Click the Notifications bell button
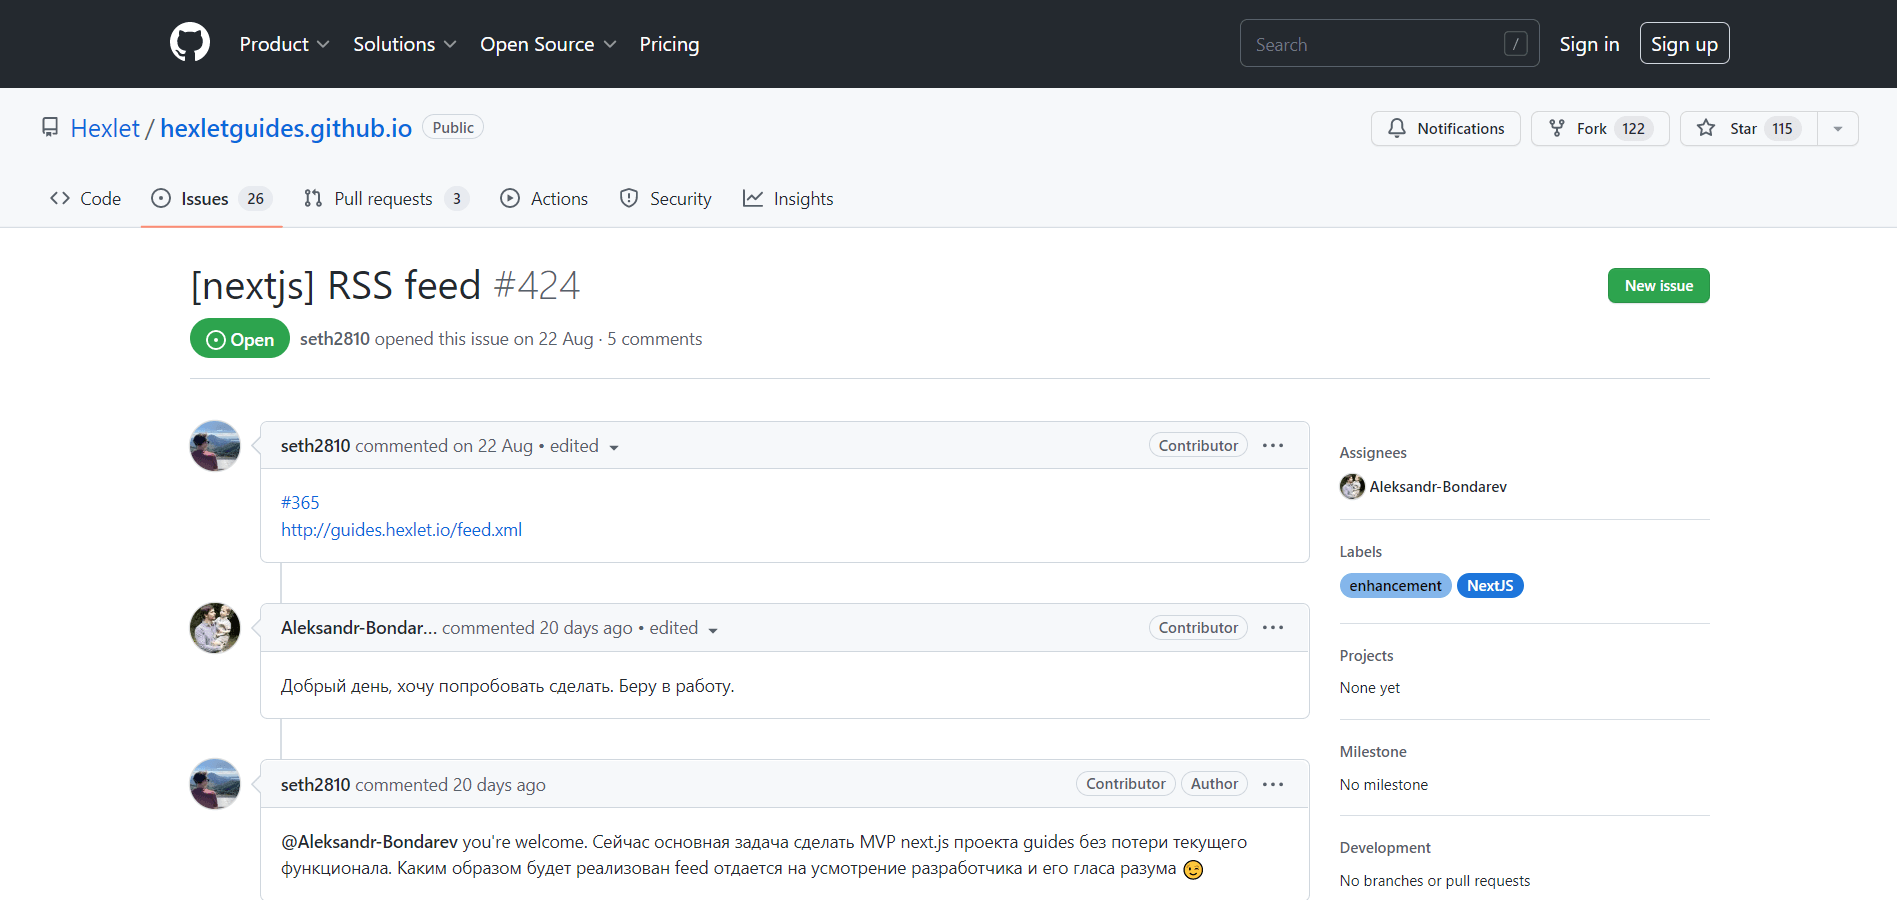 tap(1445, 129)
